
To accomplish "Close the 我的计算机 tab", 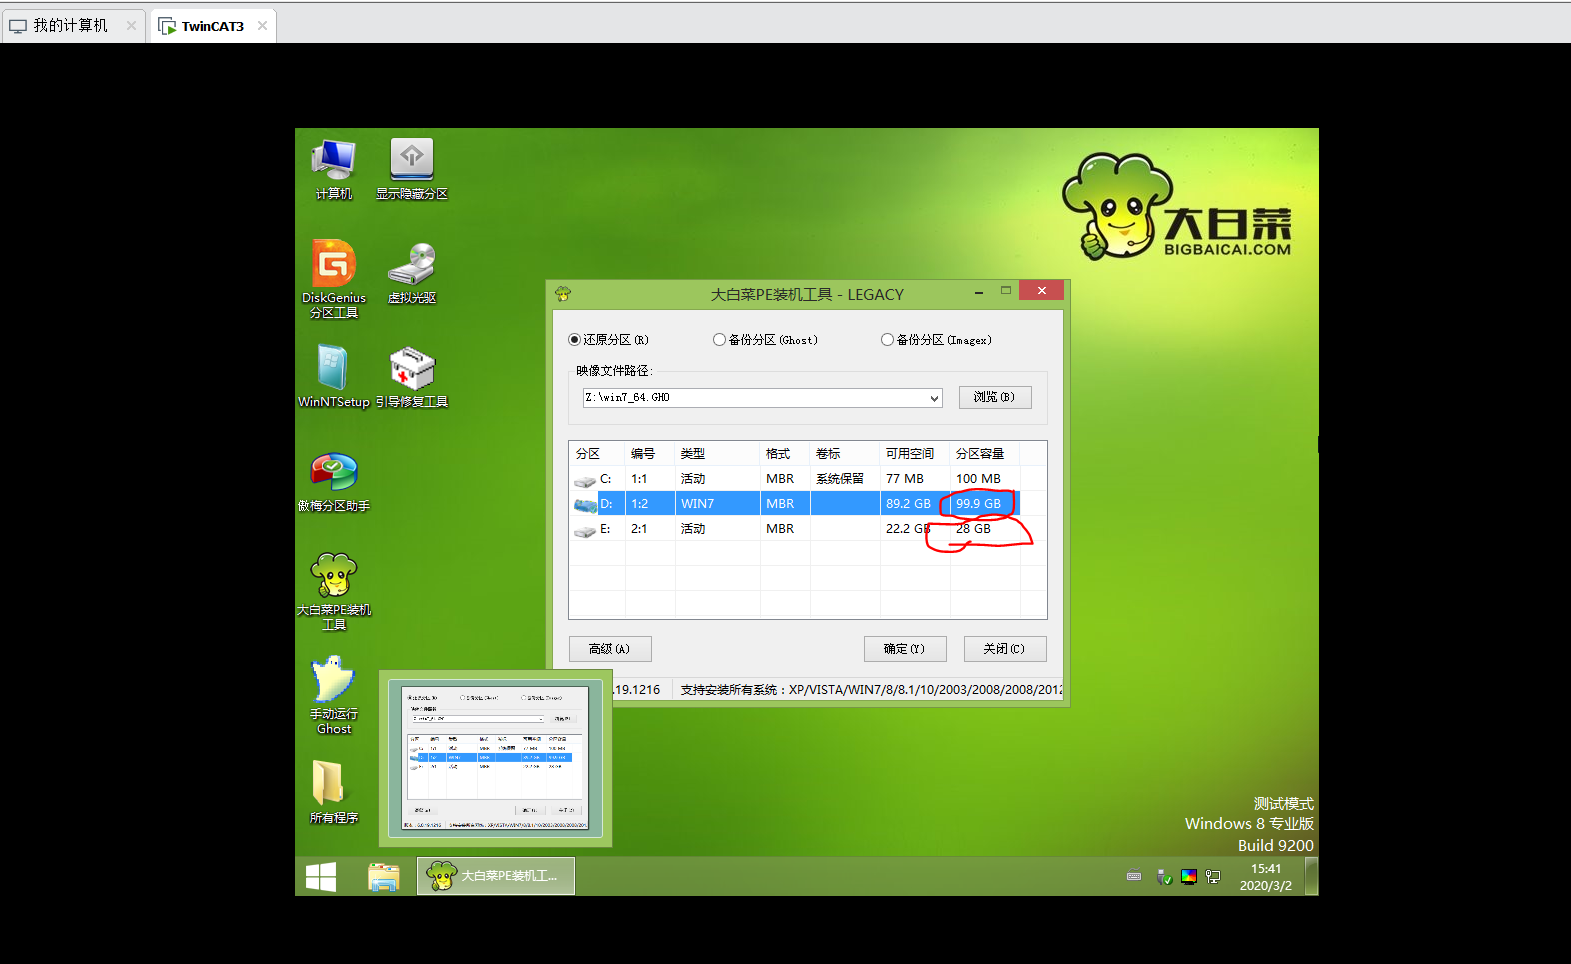I will 131,26.
